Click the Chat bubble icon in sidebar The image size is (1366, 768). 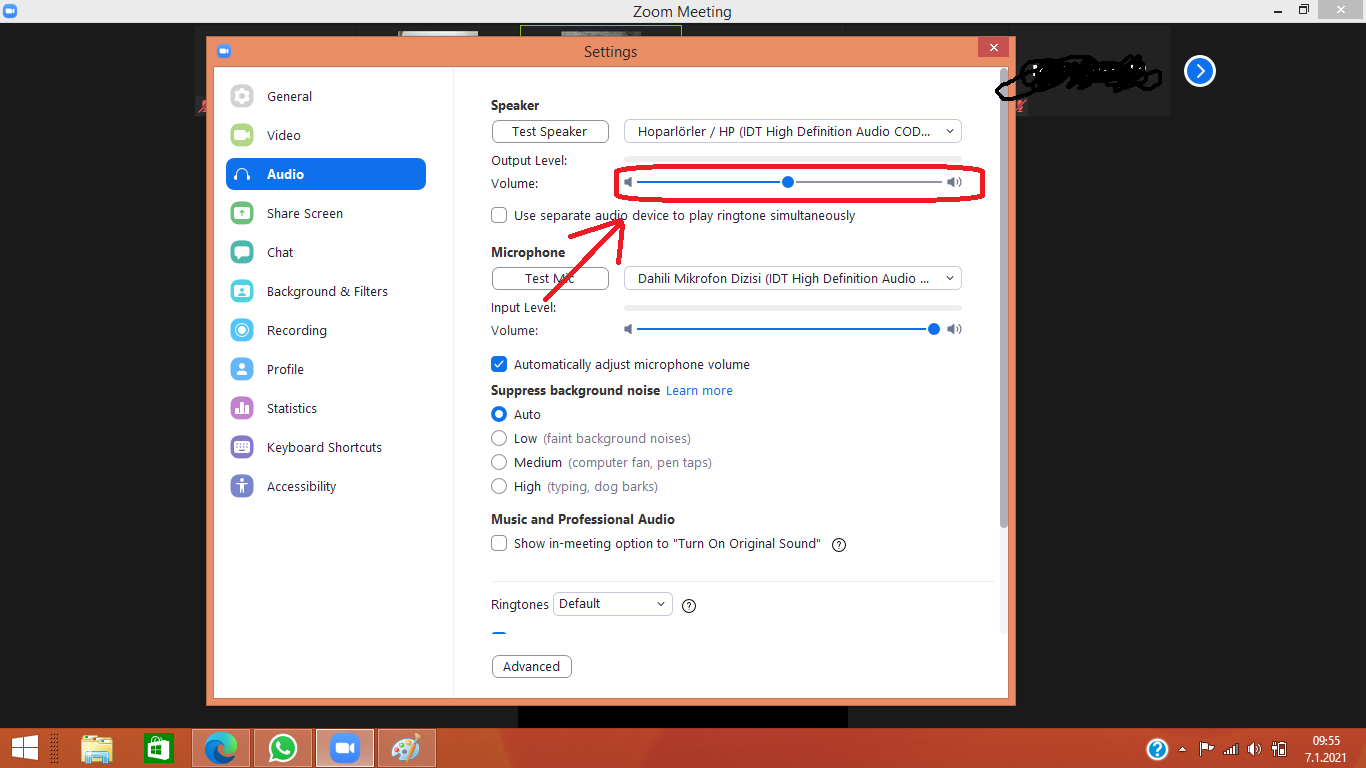[242, 252]
